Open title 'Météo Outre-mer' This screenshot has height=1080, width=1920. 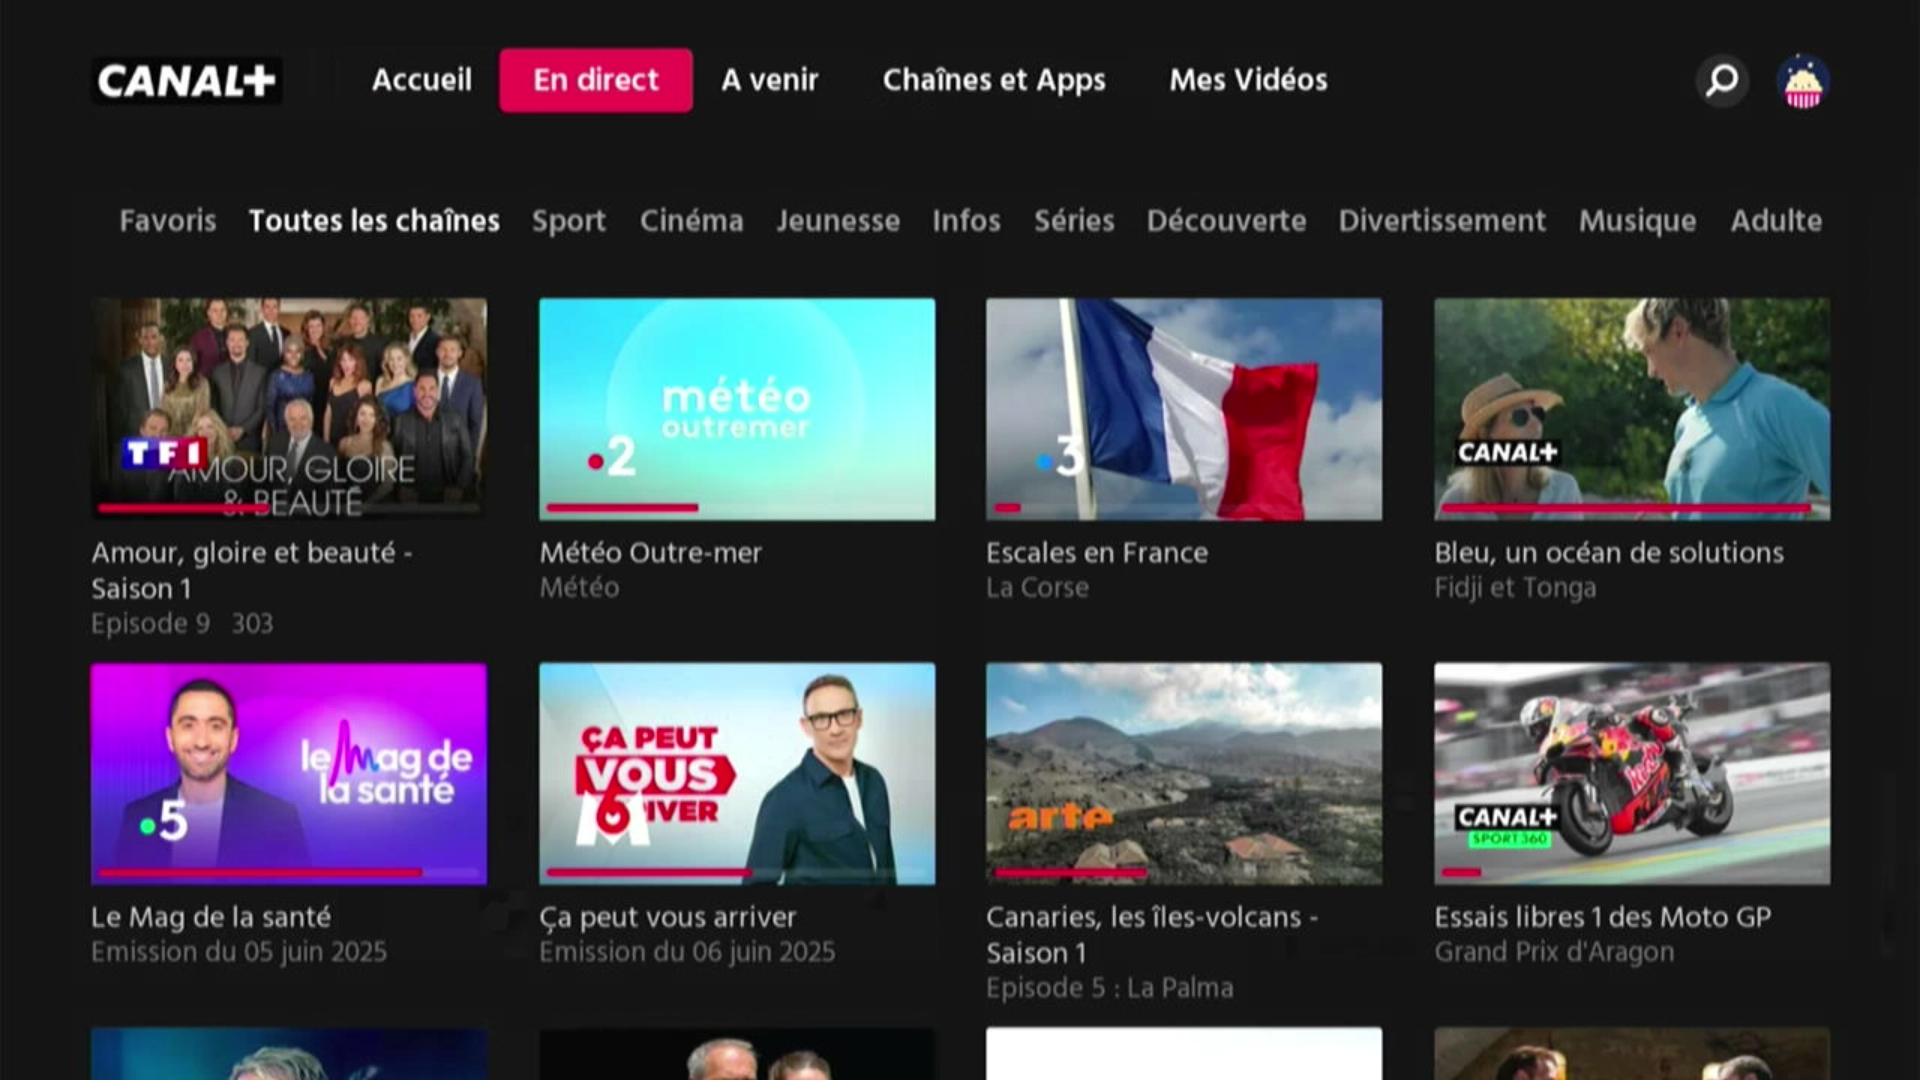pos(651,552)
